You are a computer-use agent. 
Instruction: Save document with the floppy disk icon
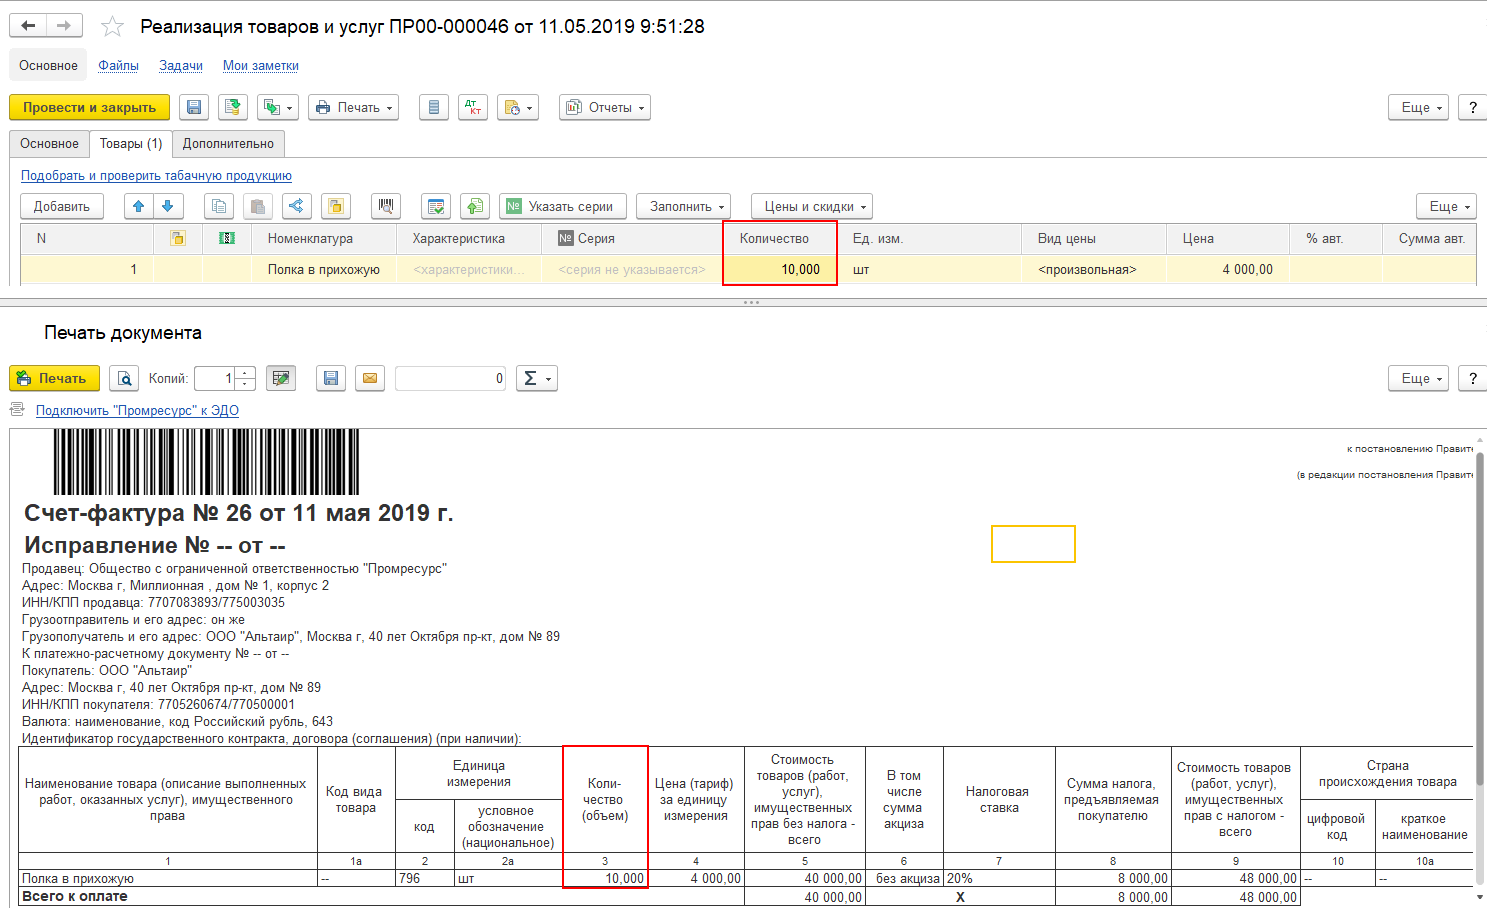pyautogui.click(x=194, y=107)
